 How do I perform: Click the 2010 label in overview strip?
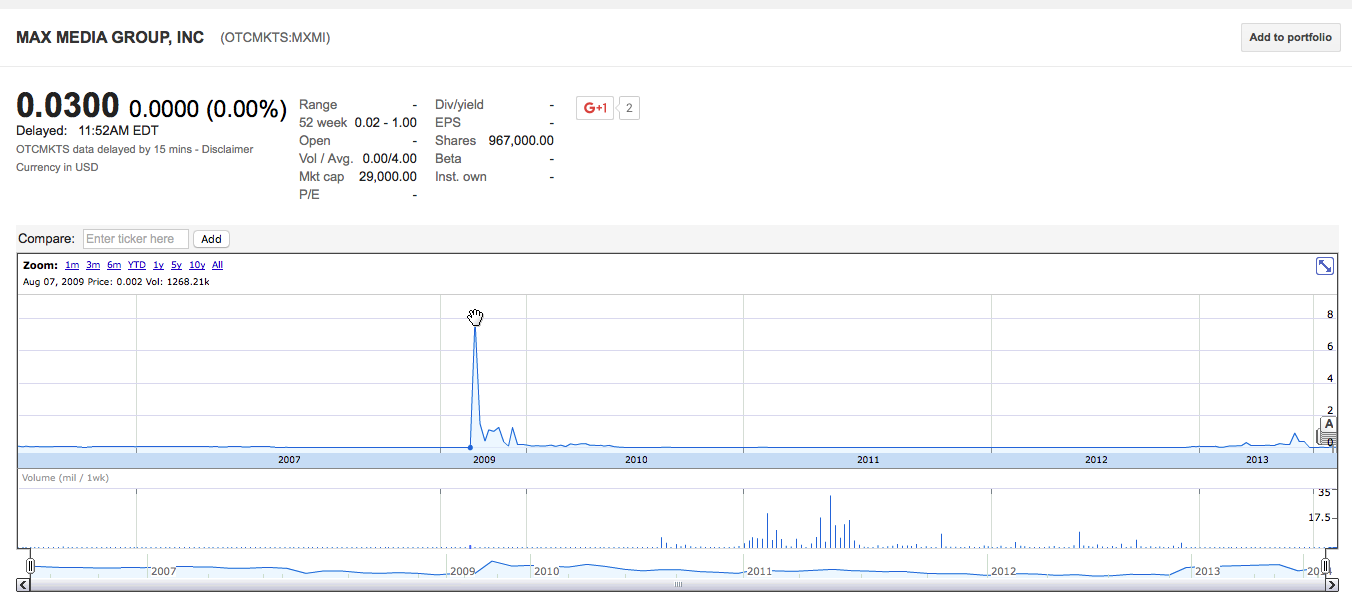click(x=546, y=571)
